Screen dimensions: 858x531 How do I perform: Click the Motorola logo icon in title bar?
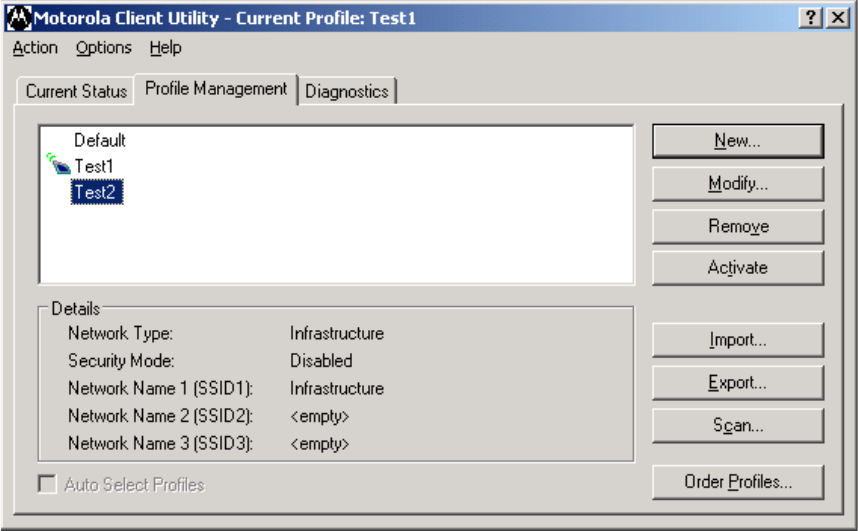[19, 18]
